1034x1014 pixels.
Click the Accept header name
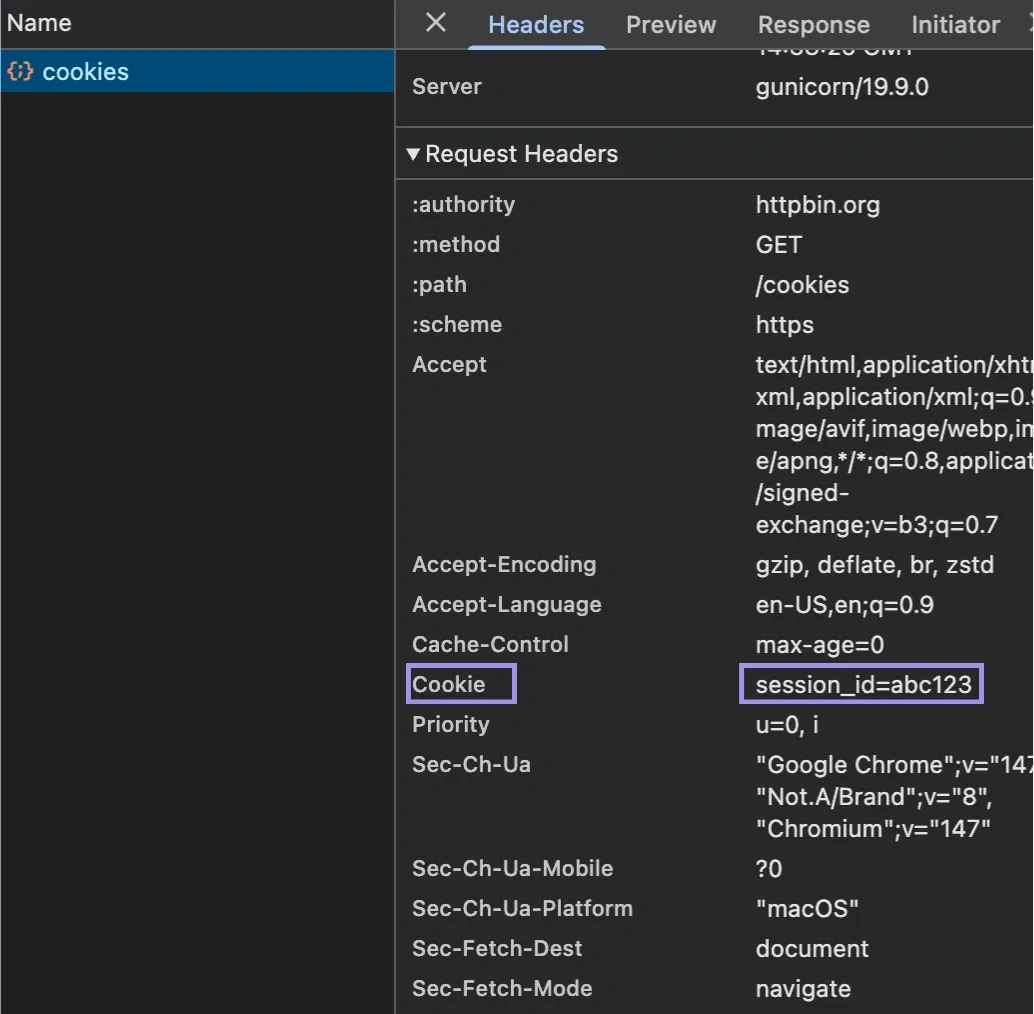449,365
